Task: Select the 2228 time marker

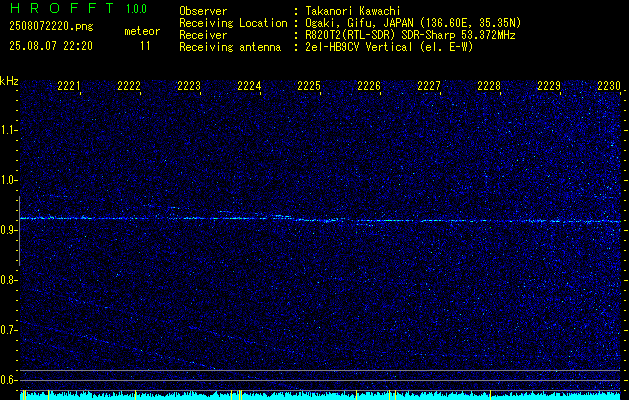Action: pyautogui.click(x=489, y=86)
